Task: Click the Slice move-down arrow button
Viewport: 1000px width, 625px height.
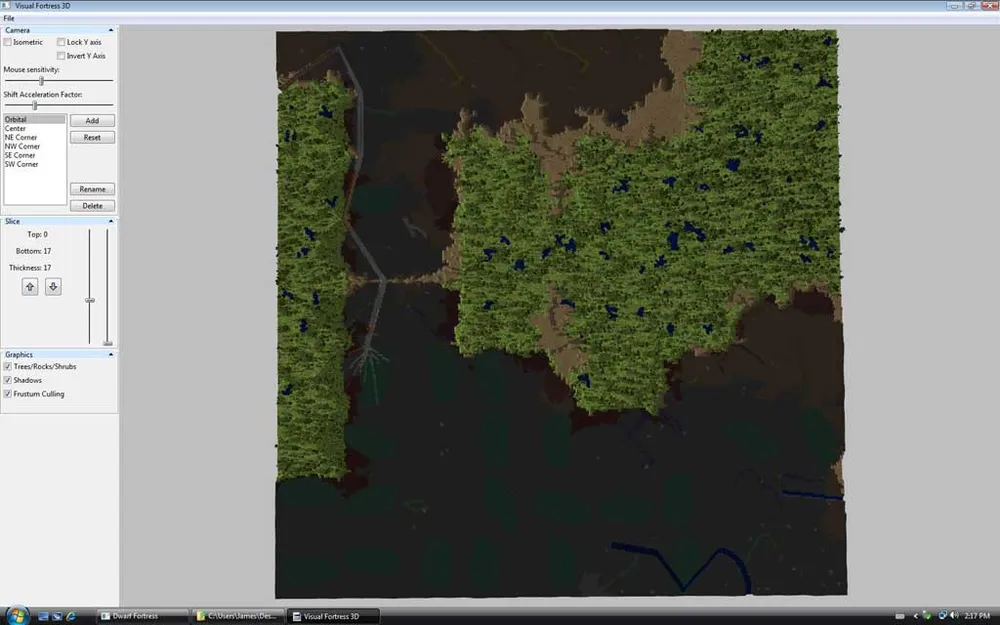Action: [54, 286]
